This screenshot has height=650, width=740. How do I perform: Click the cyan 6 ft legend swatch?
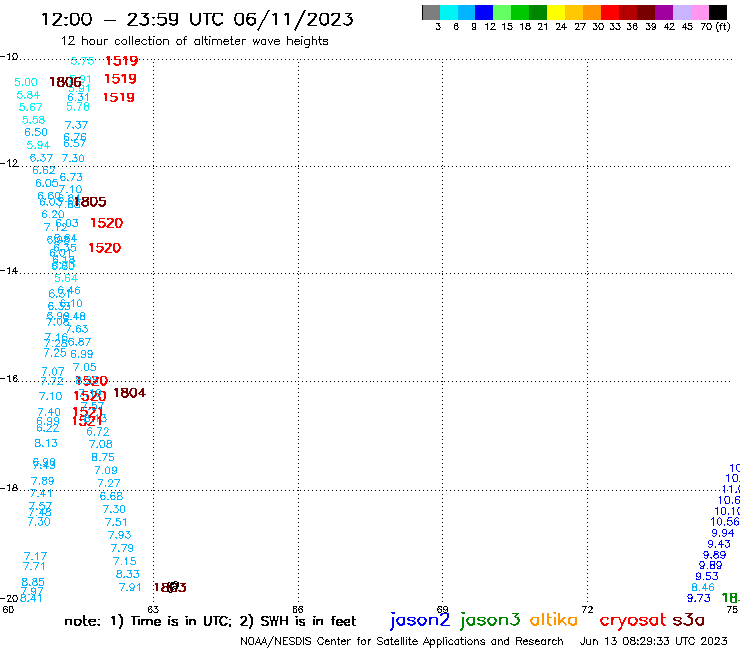point(449,12)
